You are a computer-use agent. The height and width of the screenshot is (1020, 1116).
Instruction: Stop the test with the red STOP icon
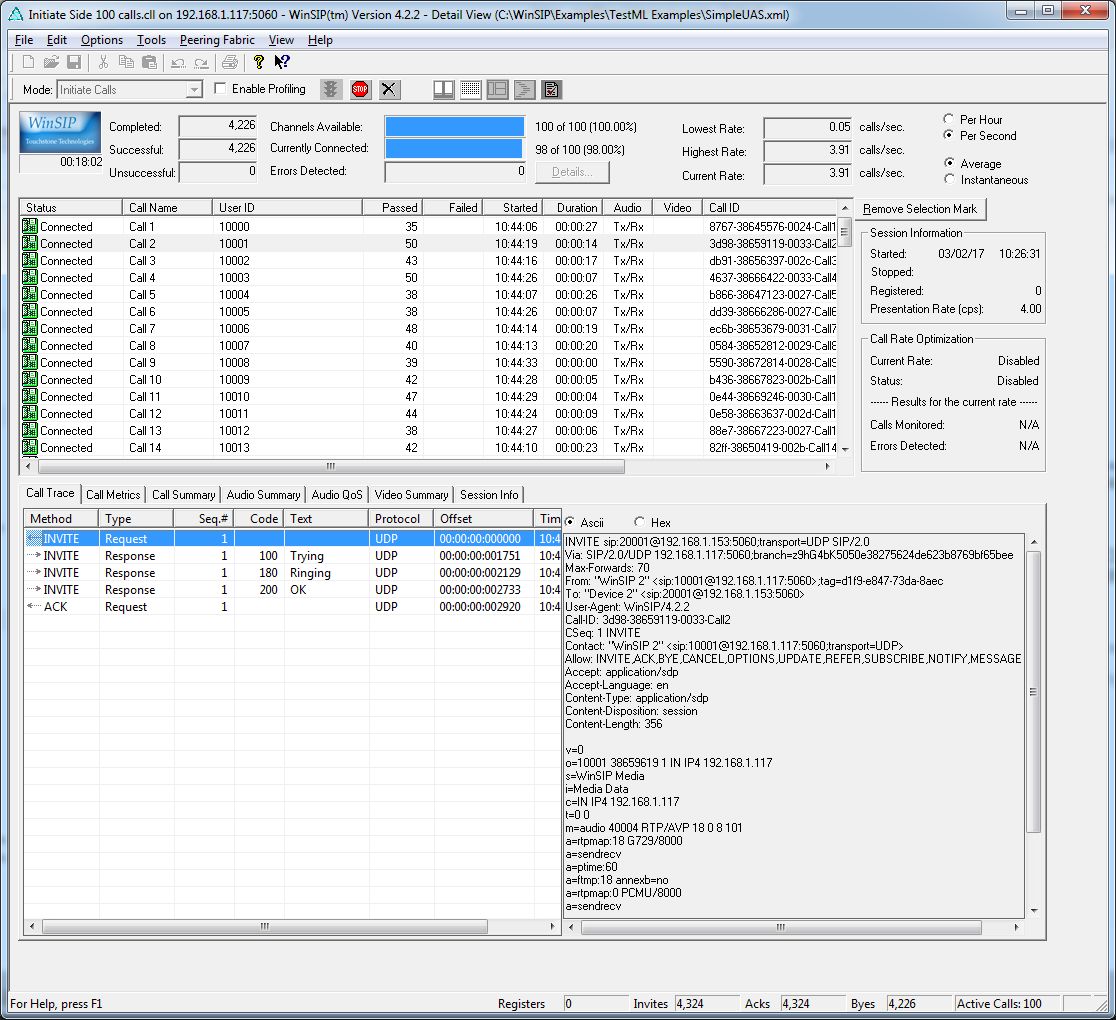(360, 89)
